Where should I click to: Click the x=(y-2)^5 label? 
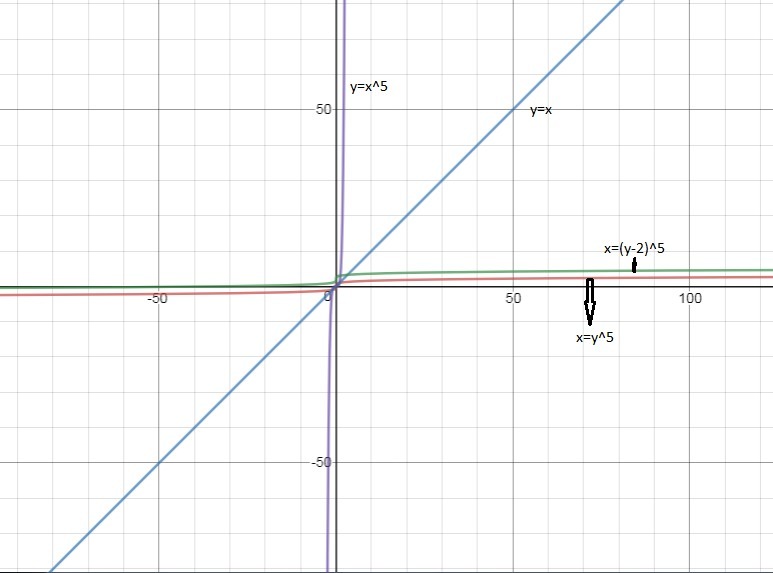[634, 248]
